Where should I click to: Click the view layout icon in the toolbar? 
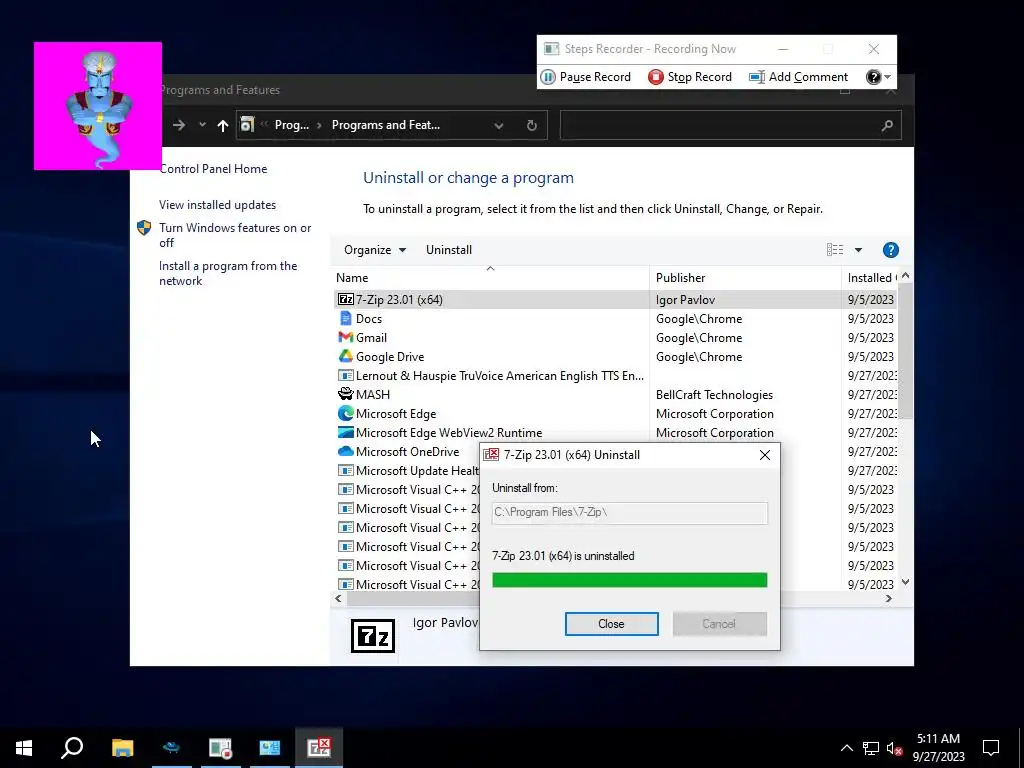point(835,250)
